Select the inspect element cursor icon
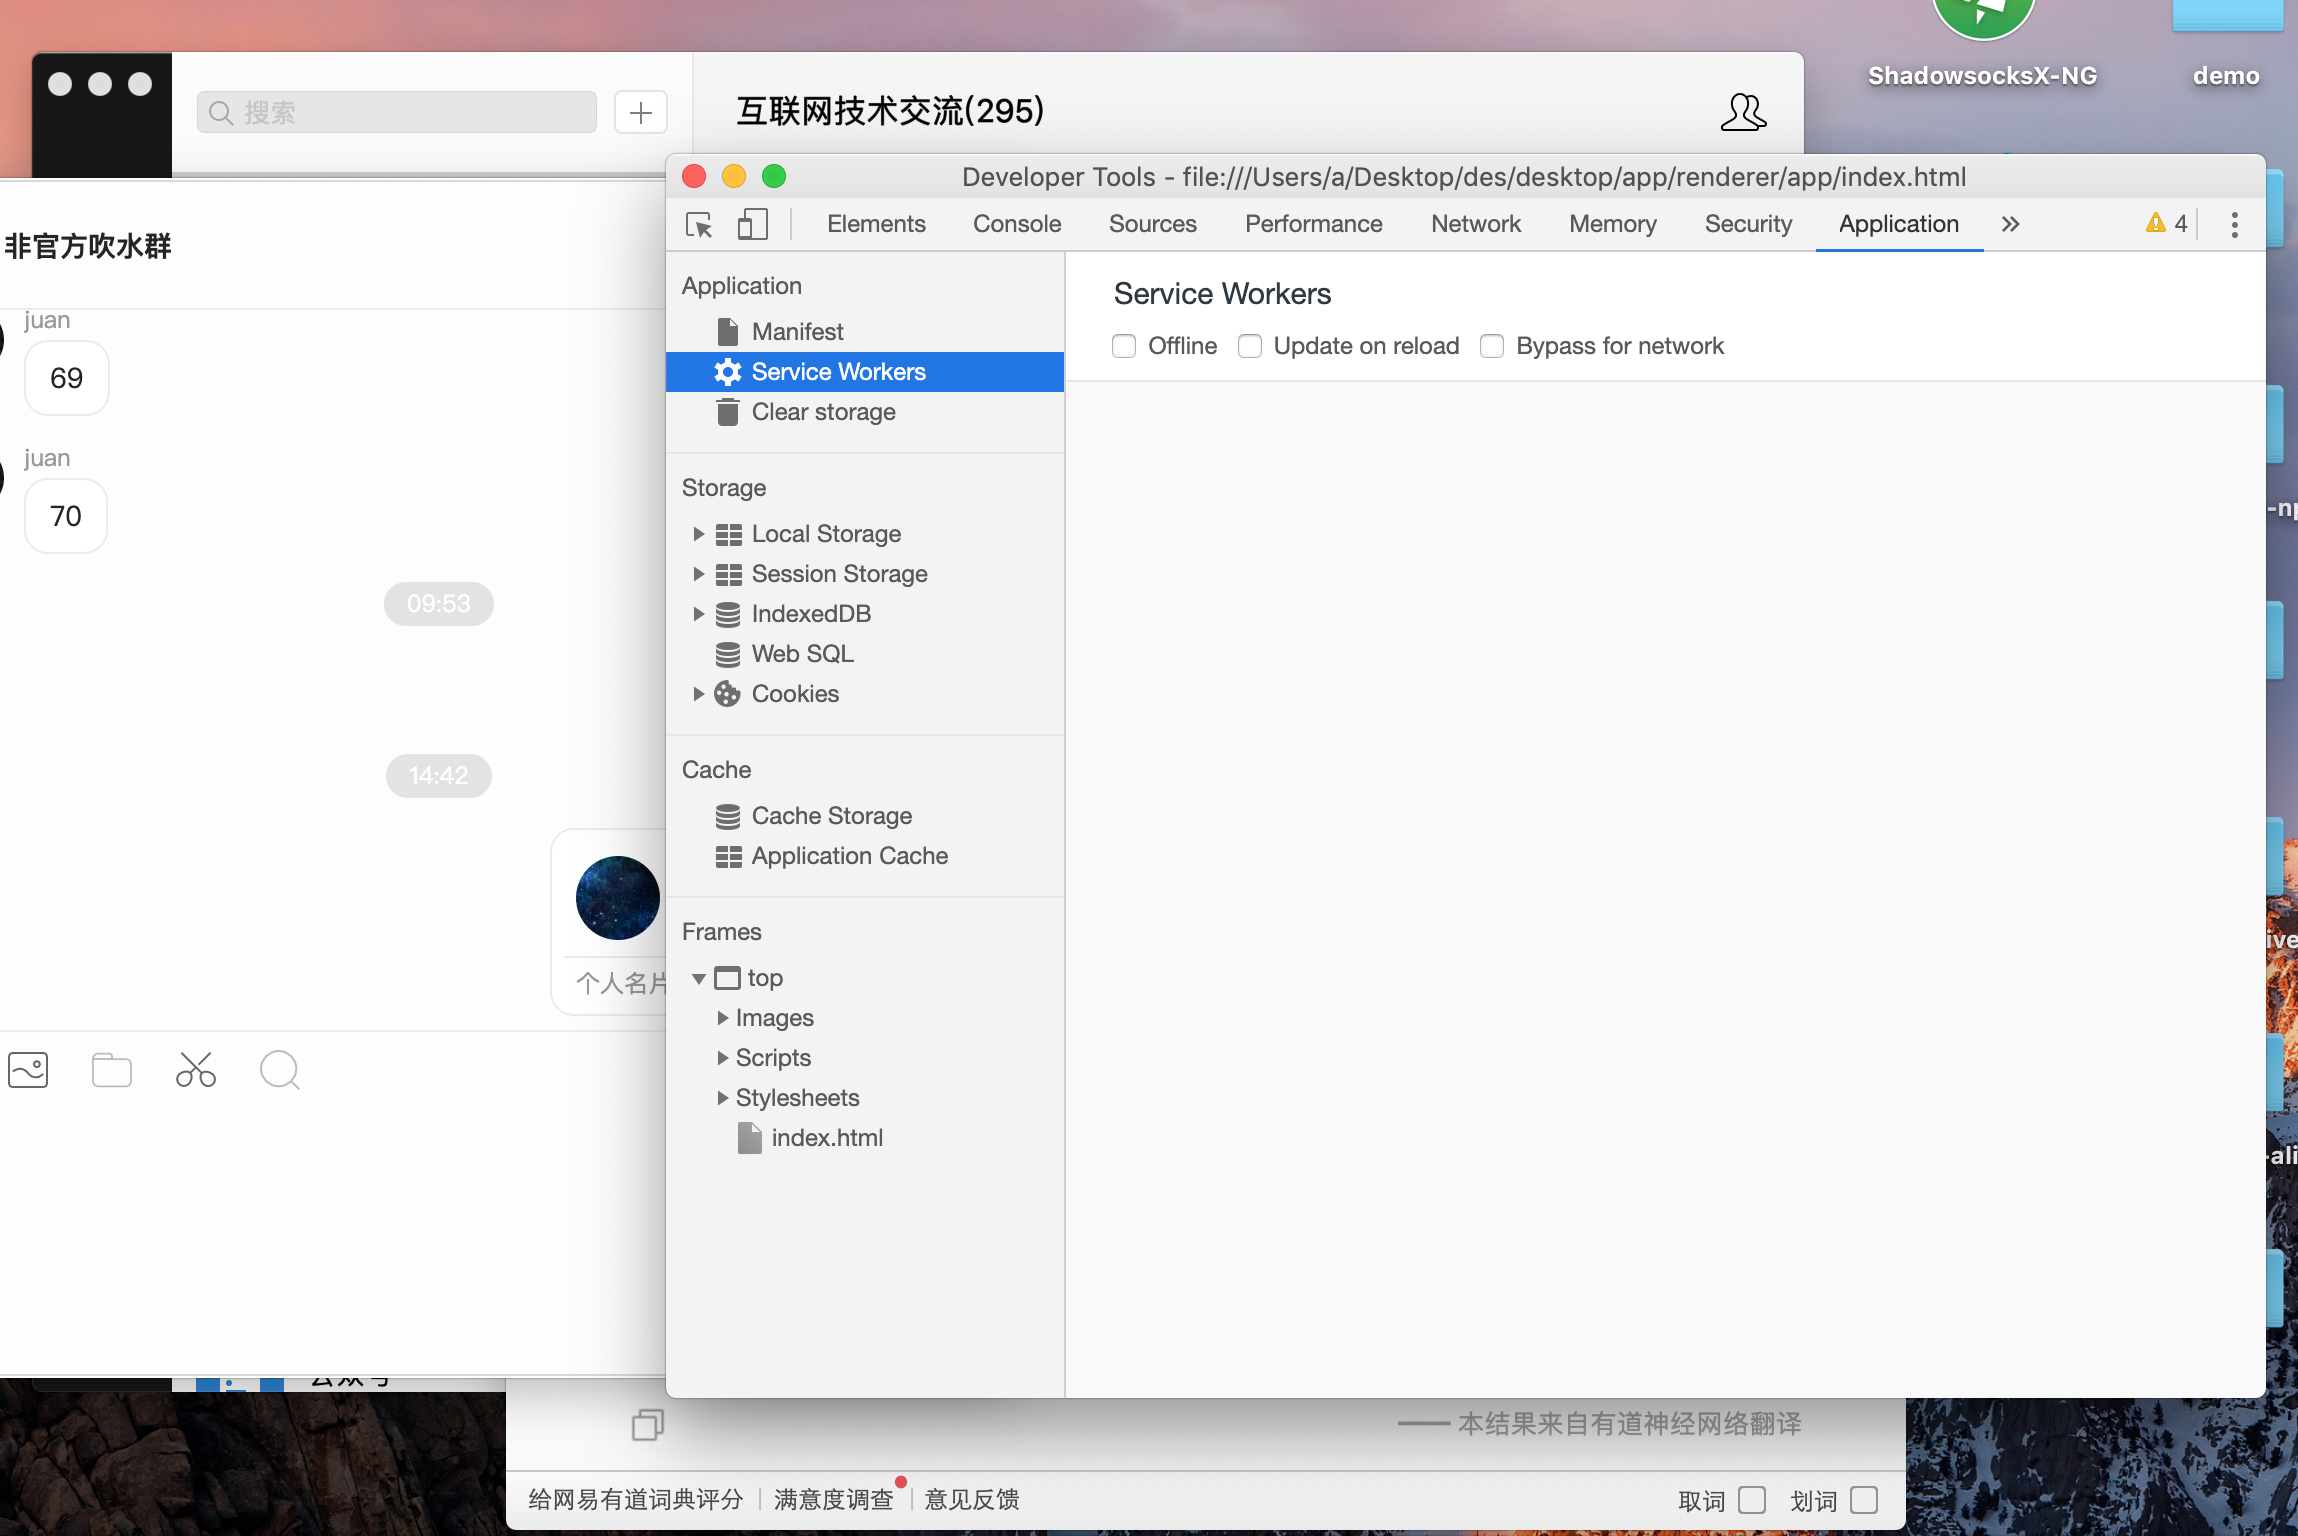 pyautogui.click(x=698, y=225)
